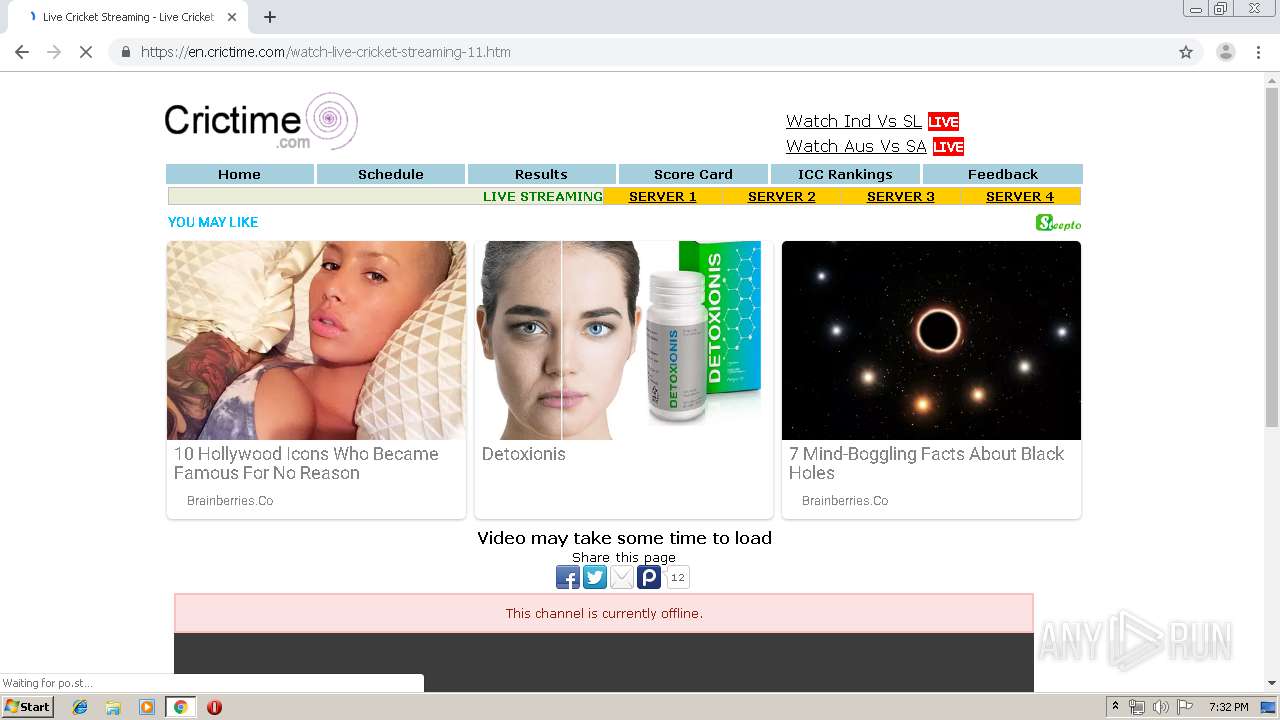Click '7 Mind-Boggling Facts About Black Holes' headline
Viewport: 1280px width, 720px height.
click(x=926, y=463)
